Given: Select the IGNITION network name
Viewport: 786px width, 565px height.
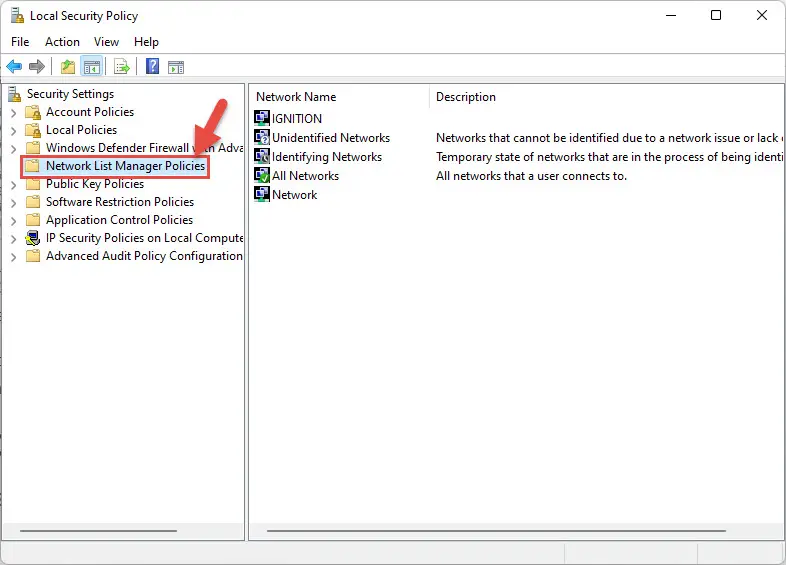Looking at the screenshot, I should click(x=297, y=119).
